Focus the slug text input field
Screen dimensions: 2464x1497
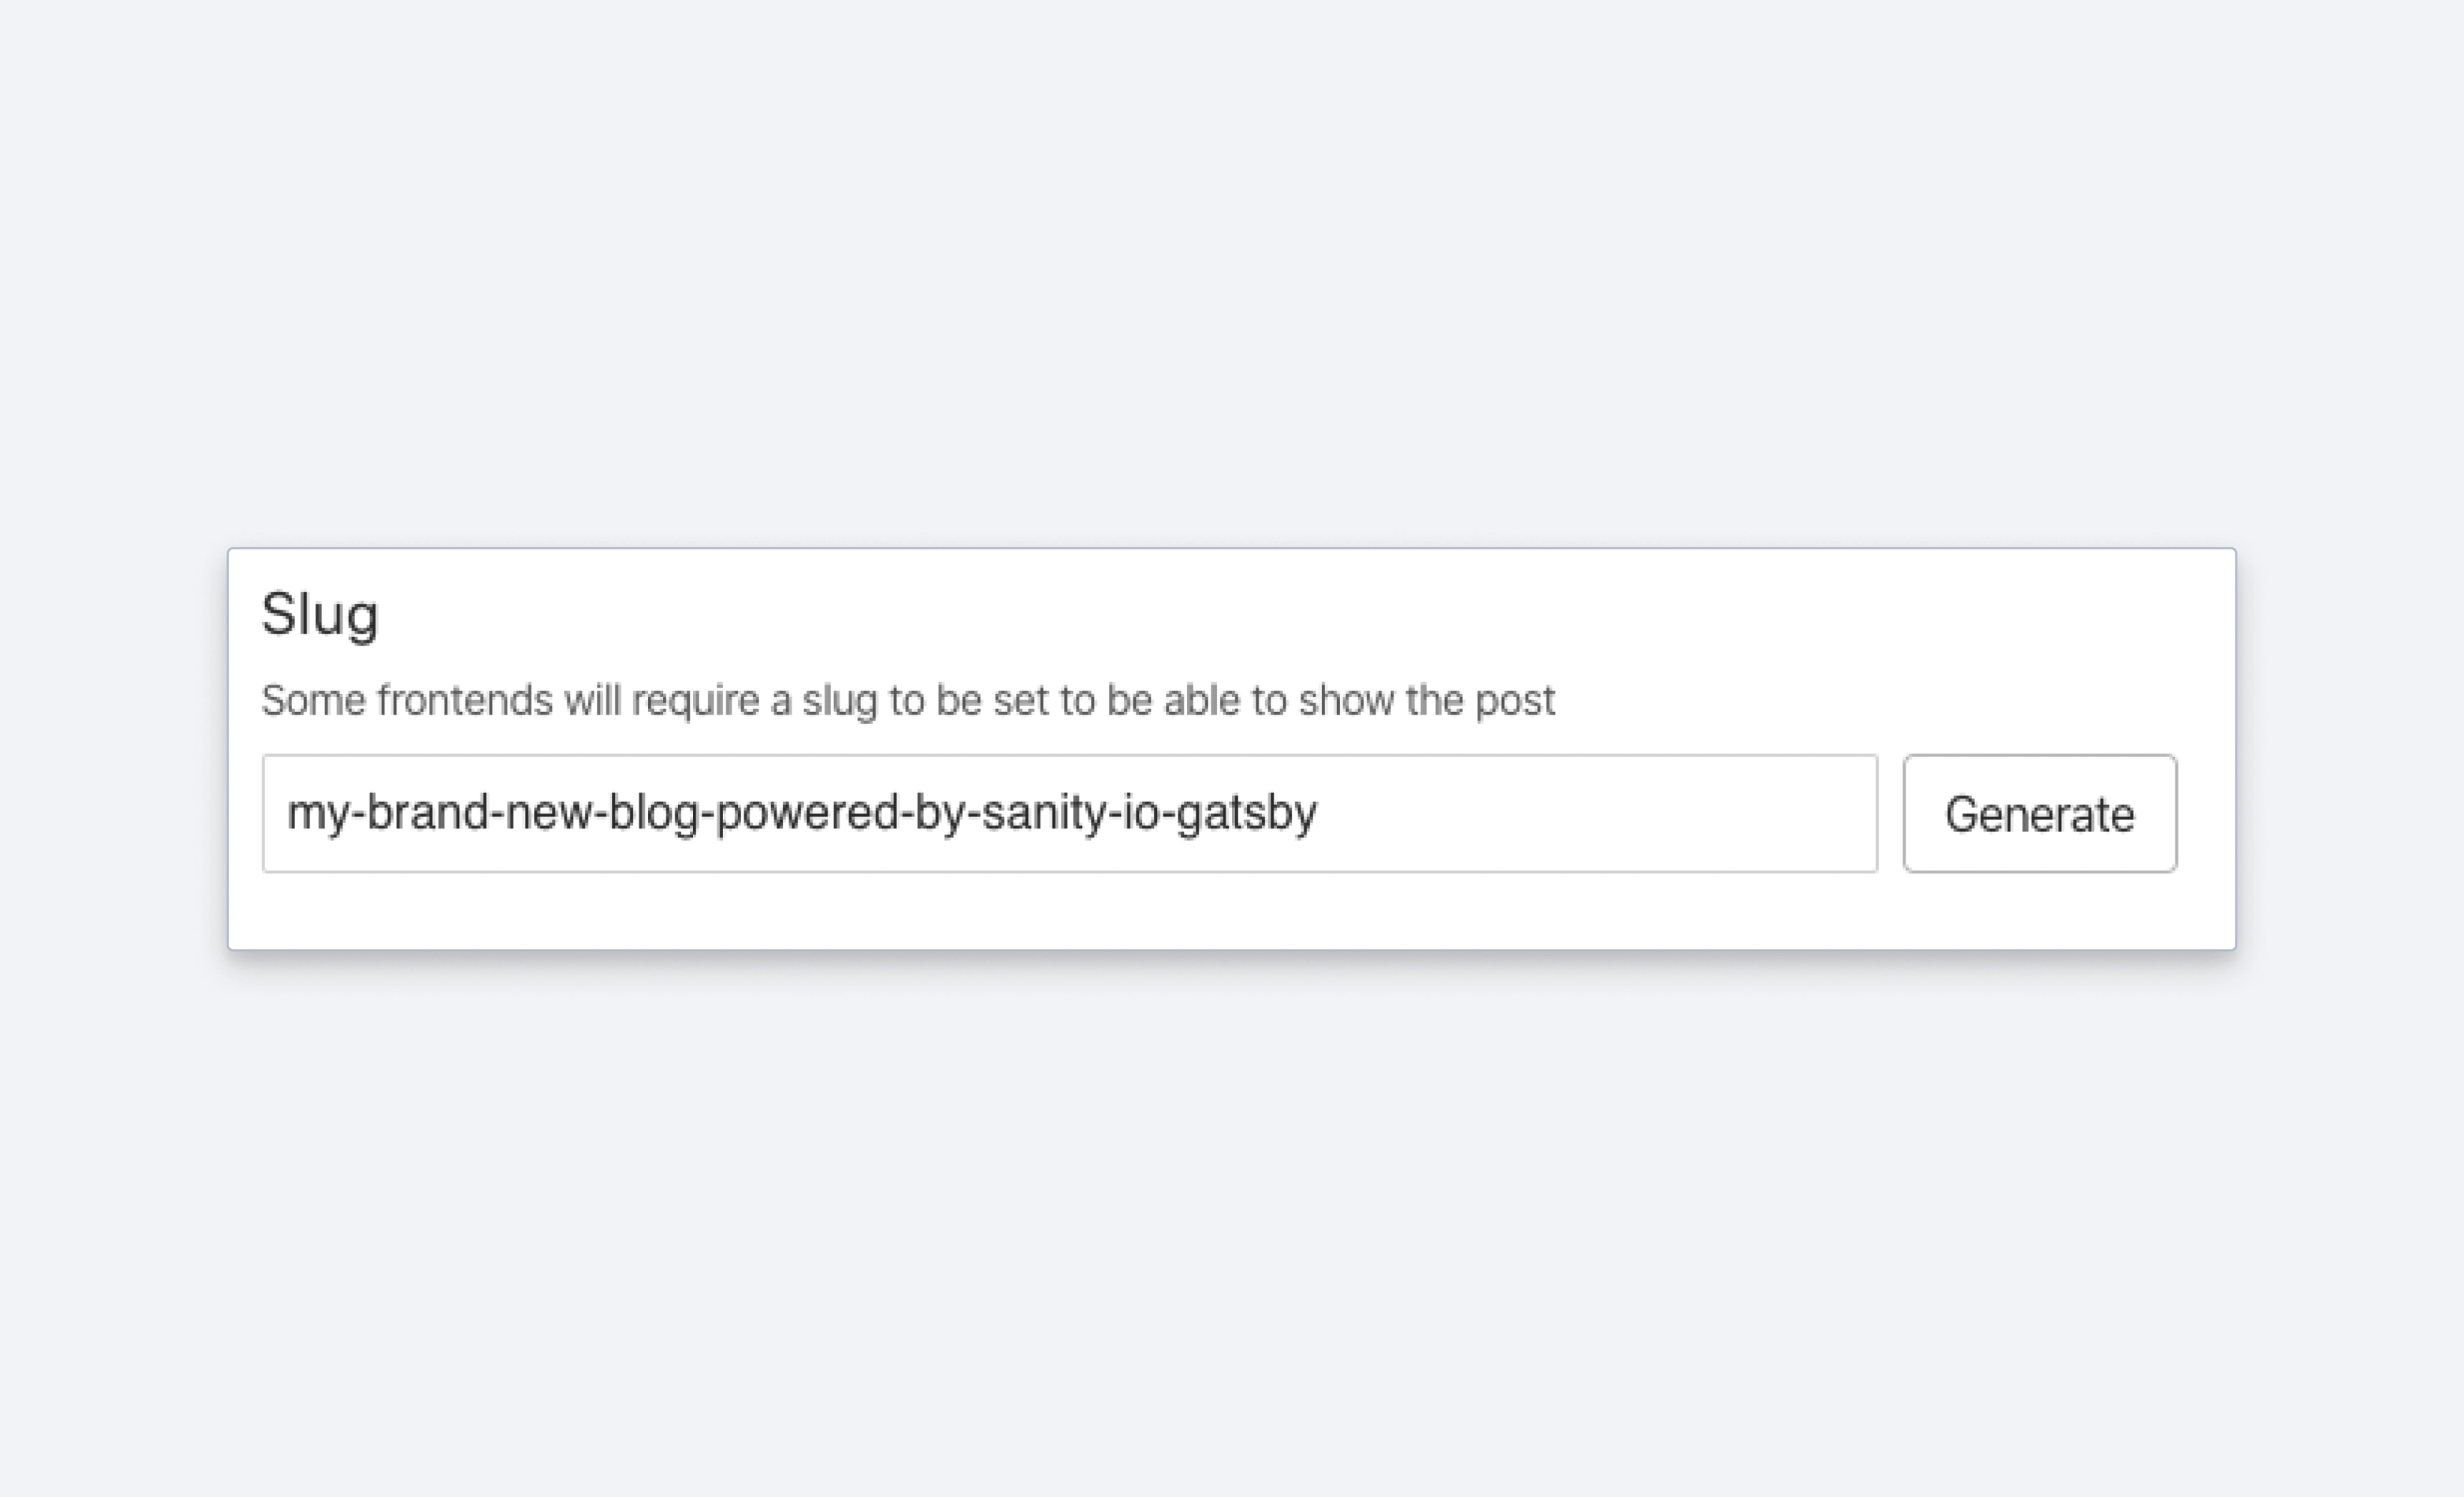pos(1069,814)
